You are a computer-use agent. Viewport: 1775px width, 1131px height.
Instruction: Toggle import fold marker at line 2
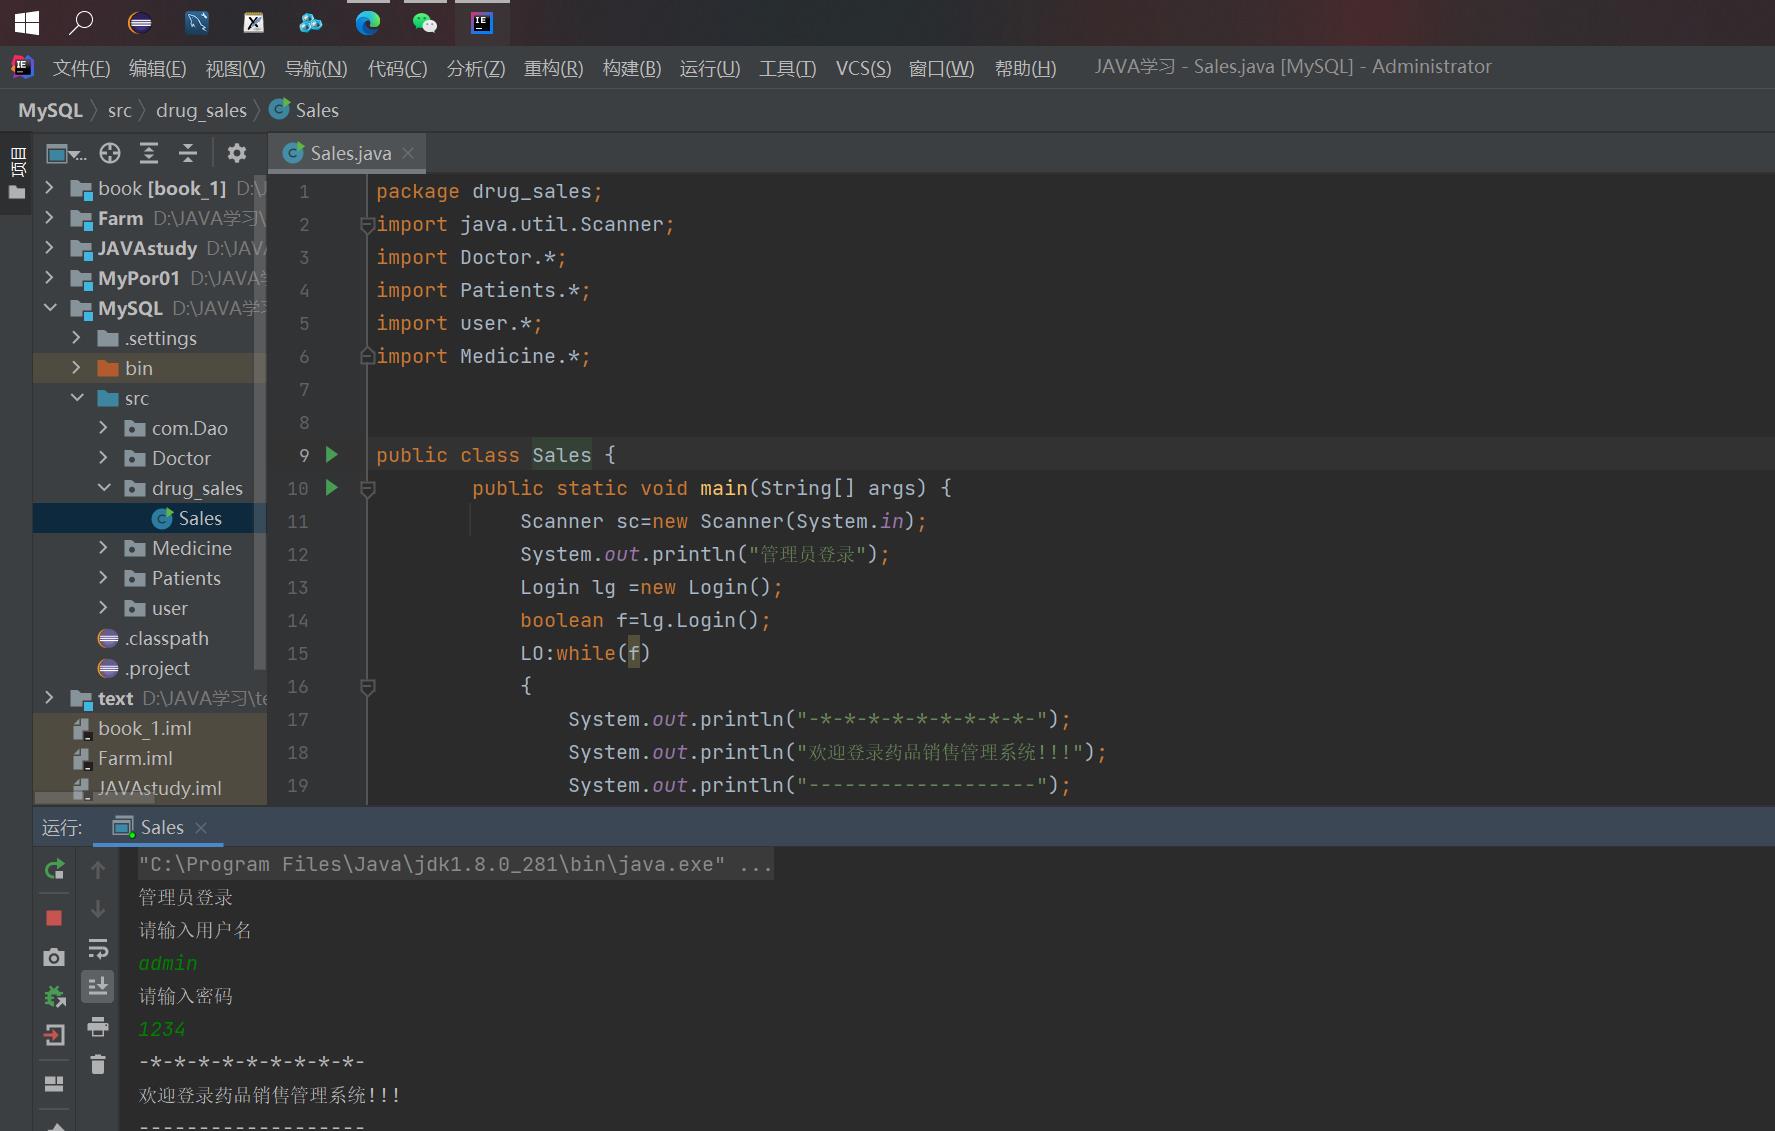367,225
